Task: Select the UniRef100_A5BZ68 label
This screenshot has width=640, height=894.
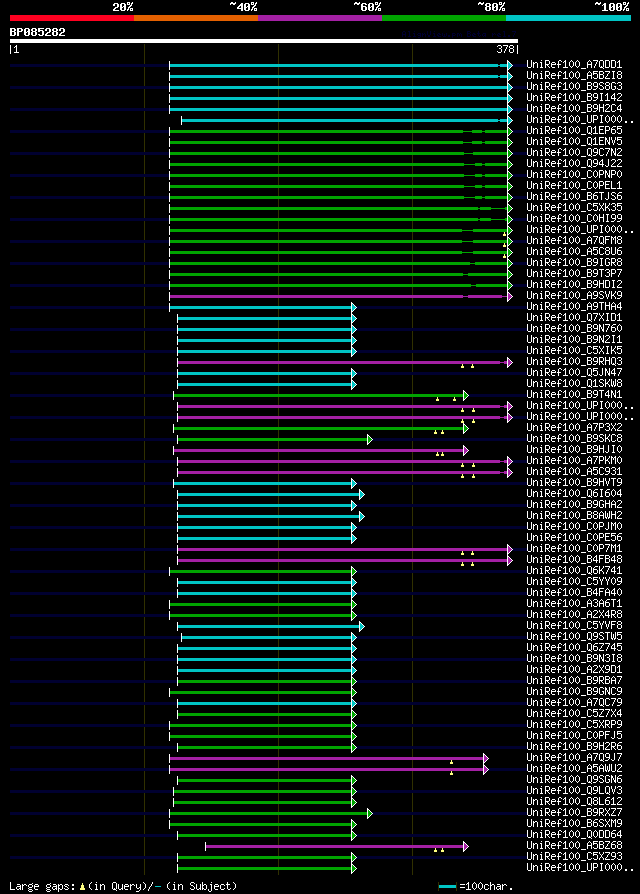Action: click(x=574, y=847)
